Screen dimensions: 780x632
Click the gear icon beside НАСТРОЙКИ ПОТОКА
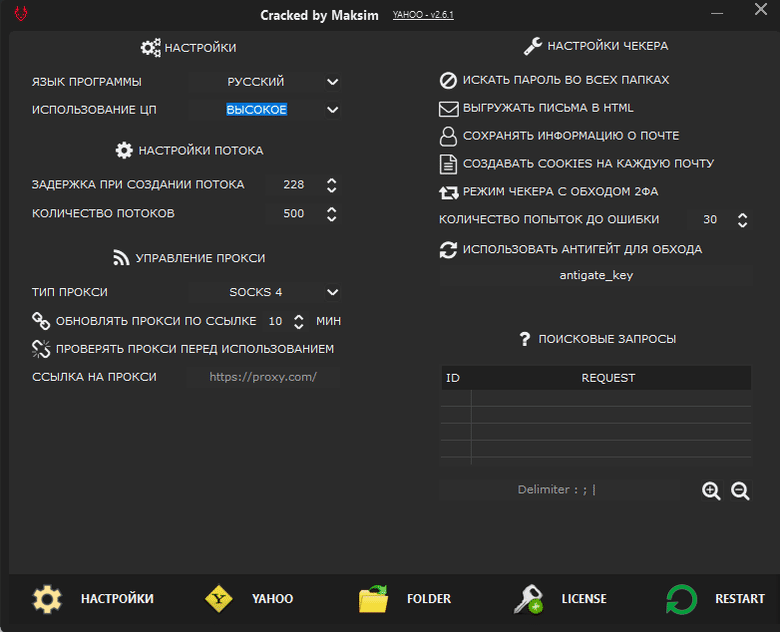tap(124, 150)
